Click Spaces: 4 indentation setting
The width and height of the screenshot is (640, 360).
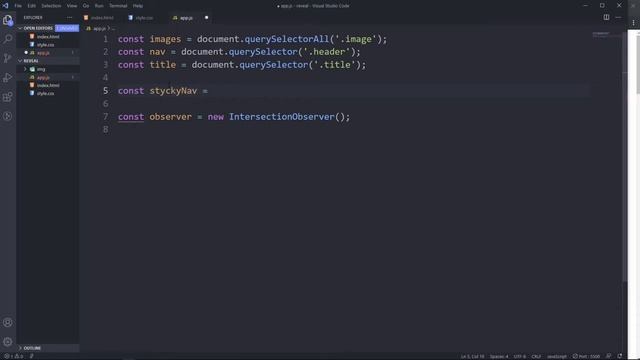click(499, 356)
